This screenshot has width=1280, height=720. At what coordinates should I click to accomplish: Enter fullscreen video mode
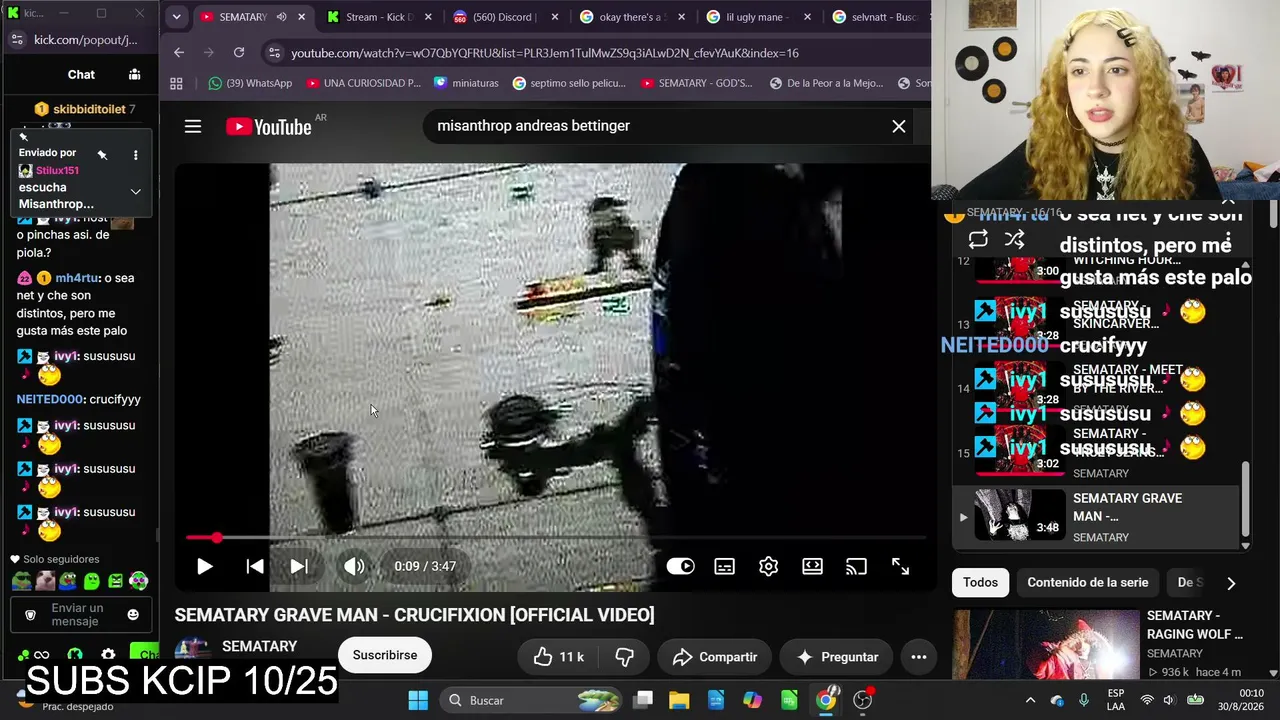tap(900, 566)
